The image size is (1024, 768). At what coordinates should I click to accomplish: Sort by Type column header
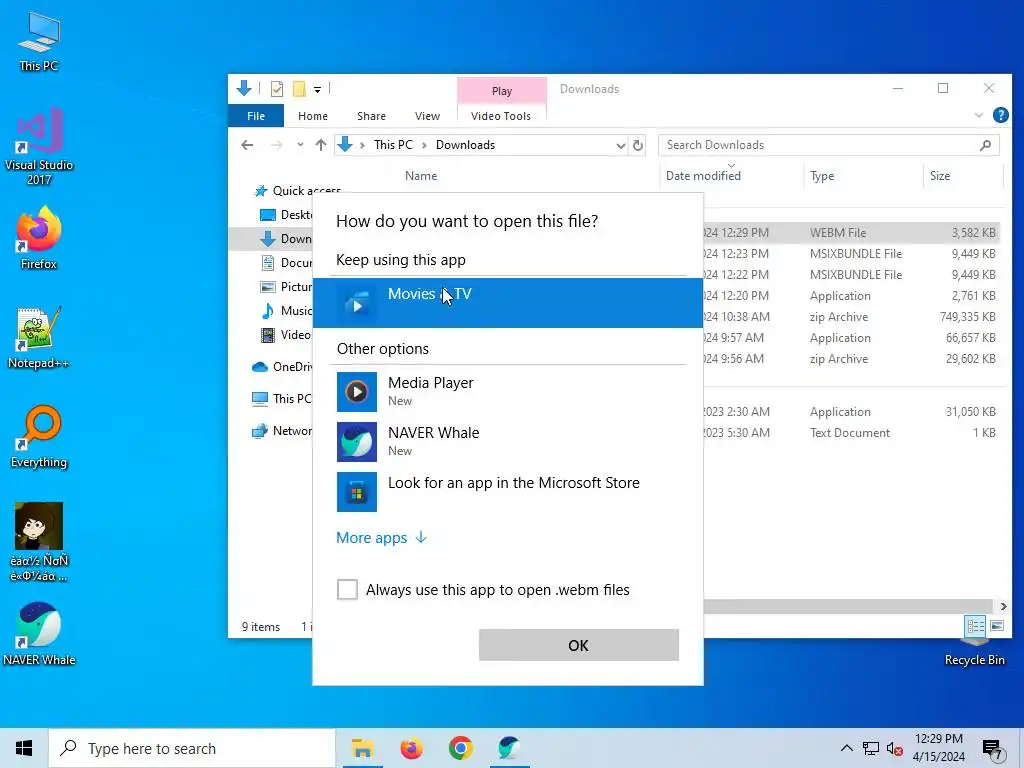822,176
